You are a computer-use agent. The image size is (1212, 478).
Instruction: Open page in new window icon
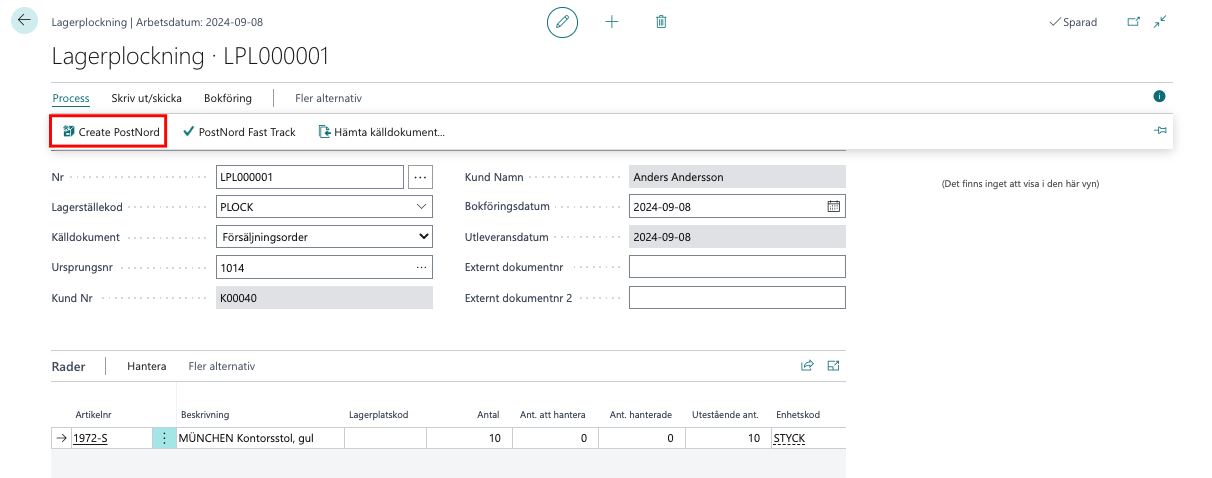click(x=1133, y=22)
